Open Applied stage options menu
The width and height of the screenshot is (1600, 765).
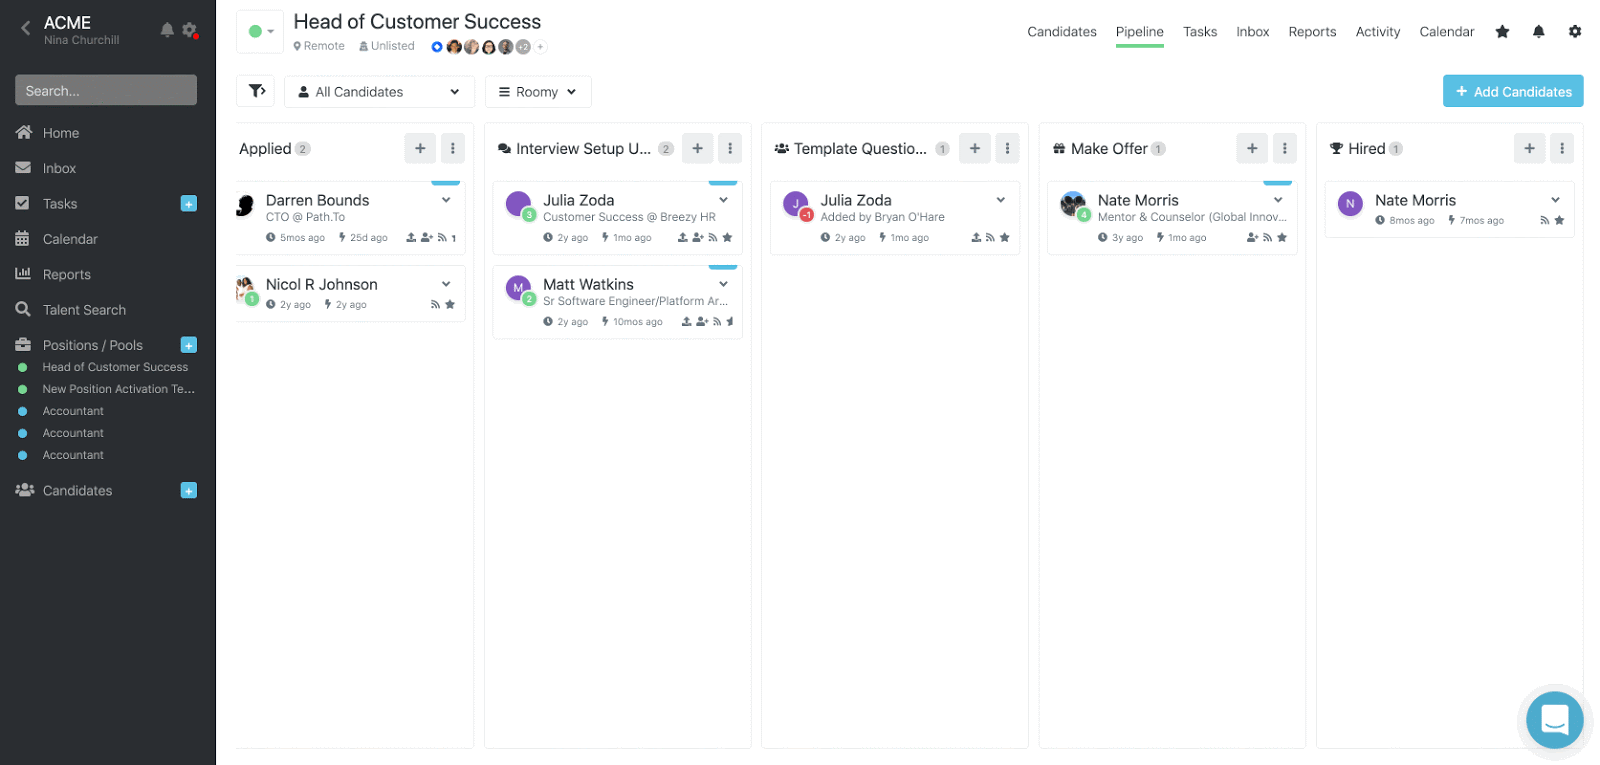click(x=452, y=148)
